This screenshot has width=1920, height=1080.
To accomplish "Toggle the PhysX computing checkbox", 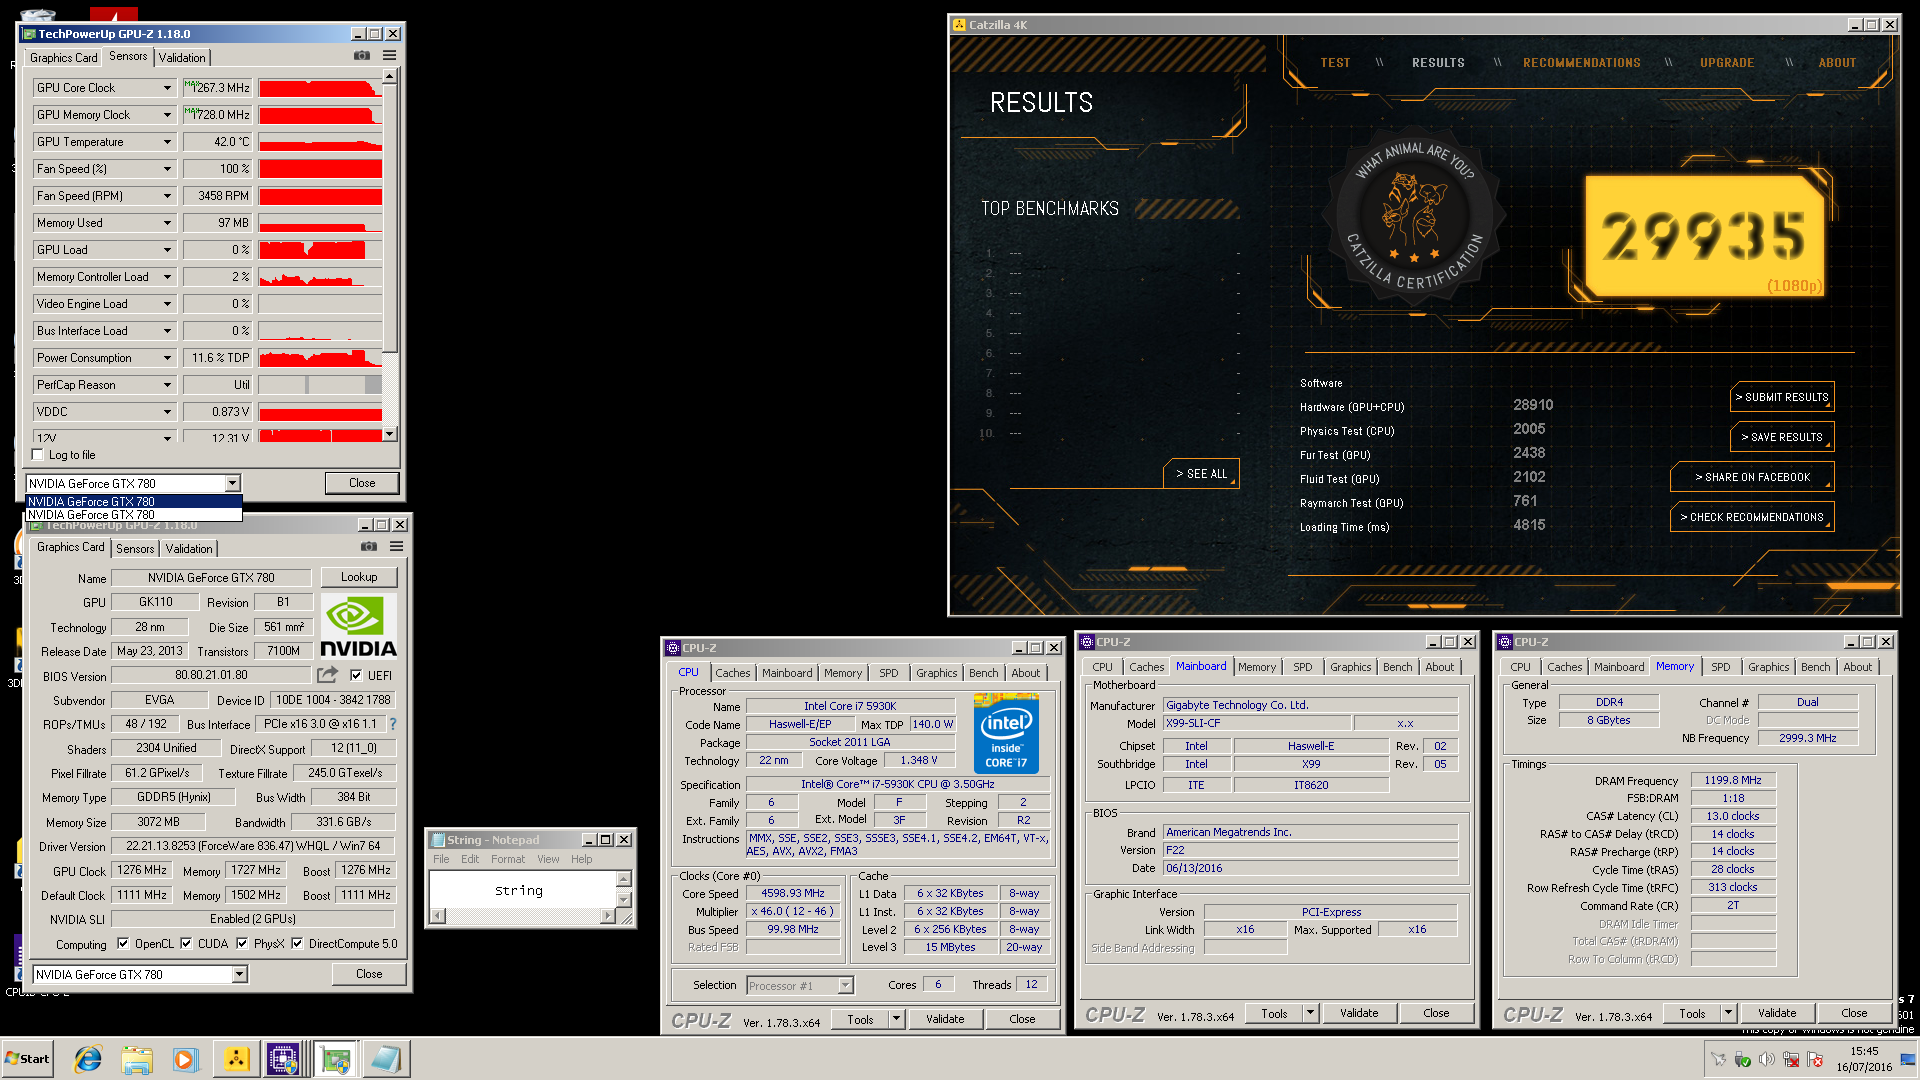I will (242, 943).
